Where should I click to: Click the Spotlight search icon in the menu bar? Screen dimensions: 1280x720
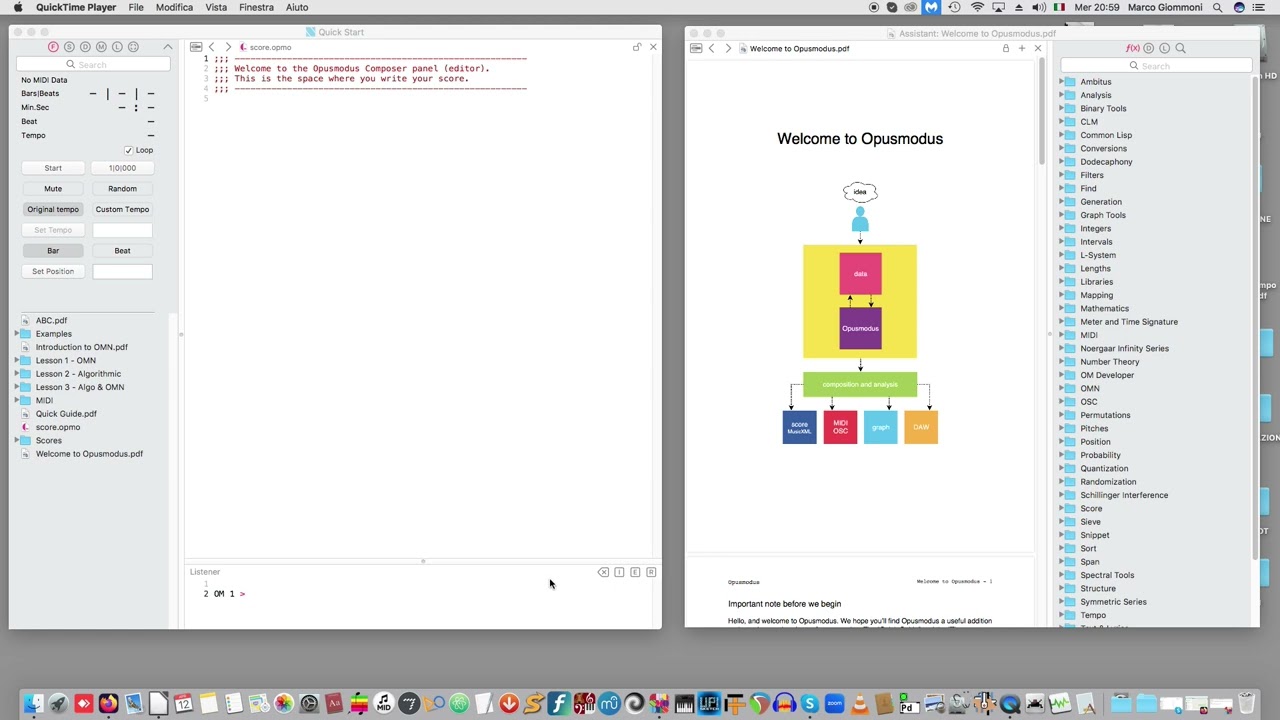(x=1217, y=7)
